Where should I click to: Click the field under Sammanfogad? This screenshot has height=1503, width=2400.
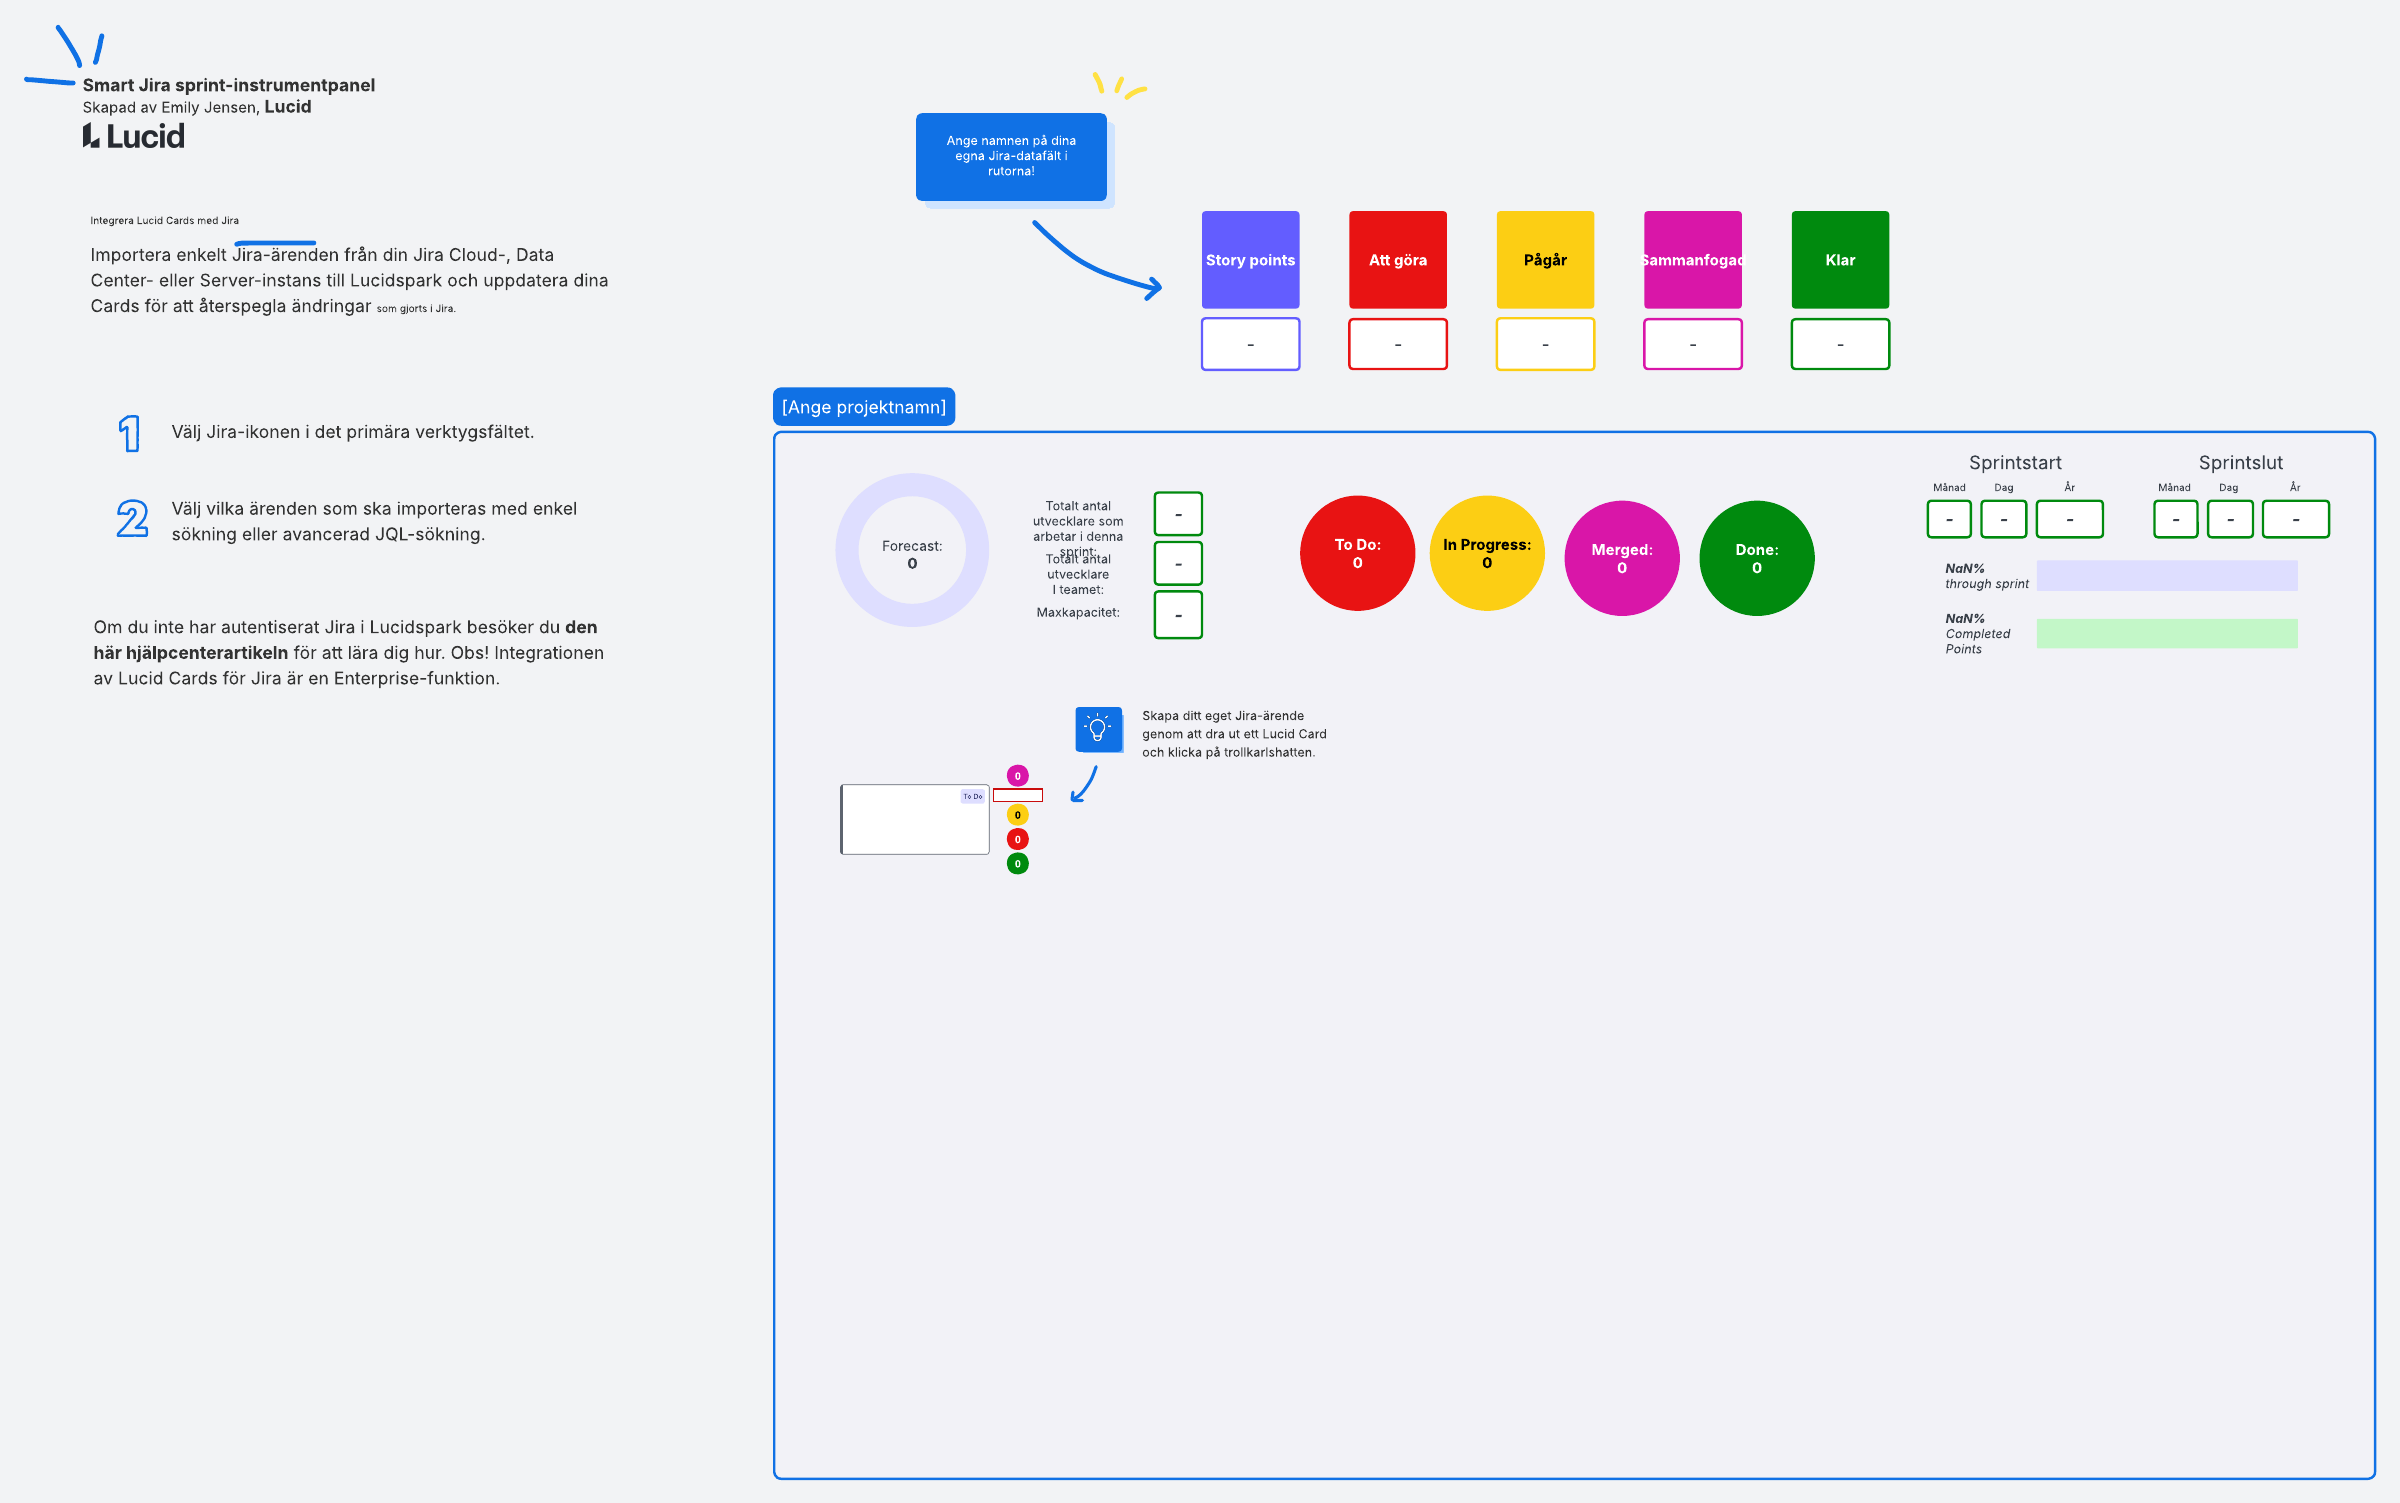pyautogui.click(x=1693, y=344)
